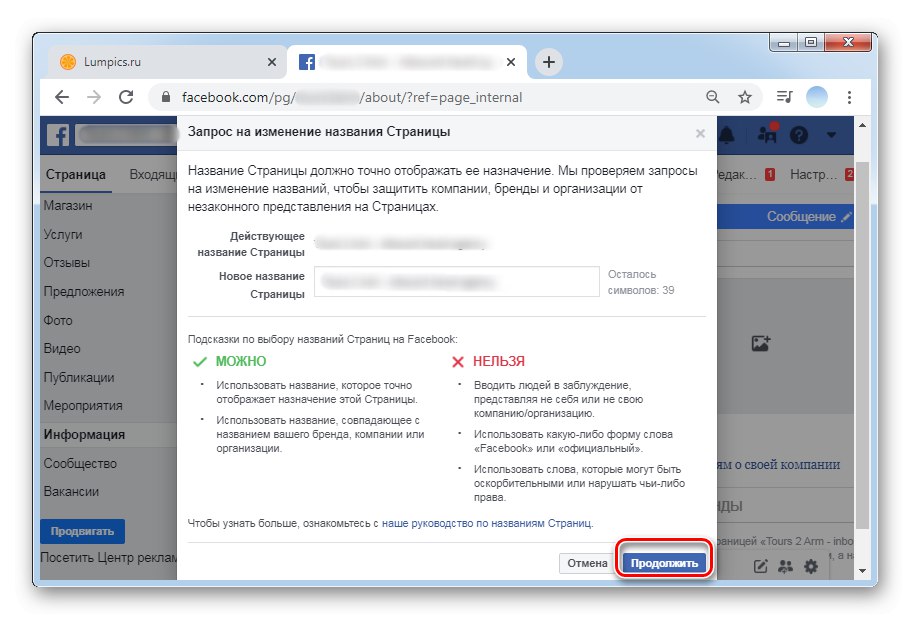Click the New Page name input field
Image resolution: width=911 pixels, height=620 pixels.
457,282
